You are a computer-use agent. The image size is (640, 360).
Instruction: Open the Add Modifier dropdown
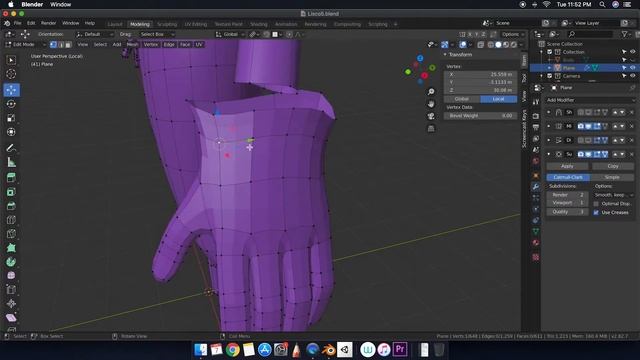point(590,100)
